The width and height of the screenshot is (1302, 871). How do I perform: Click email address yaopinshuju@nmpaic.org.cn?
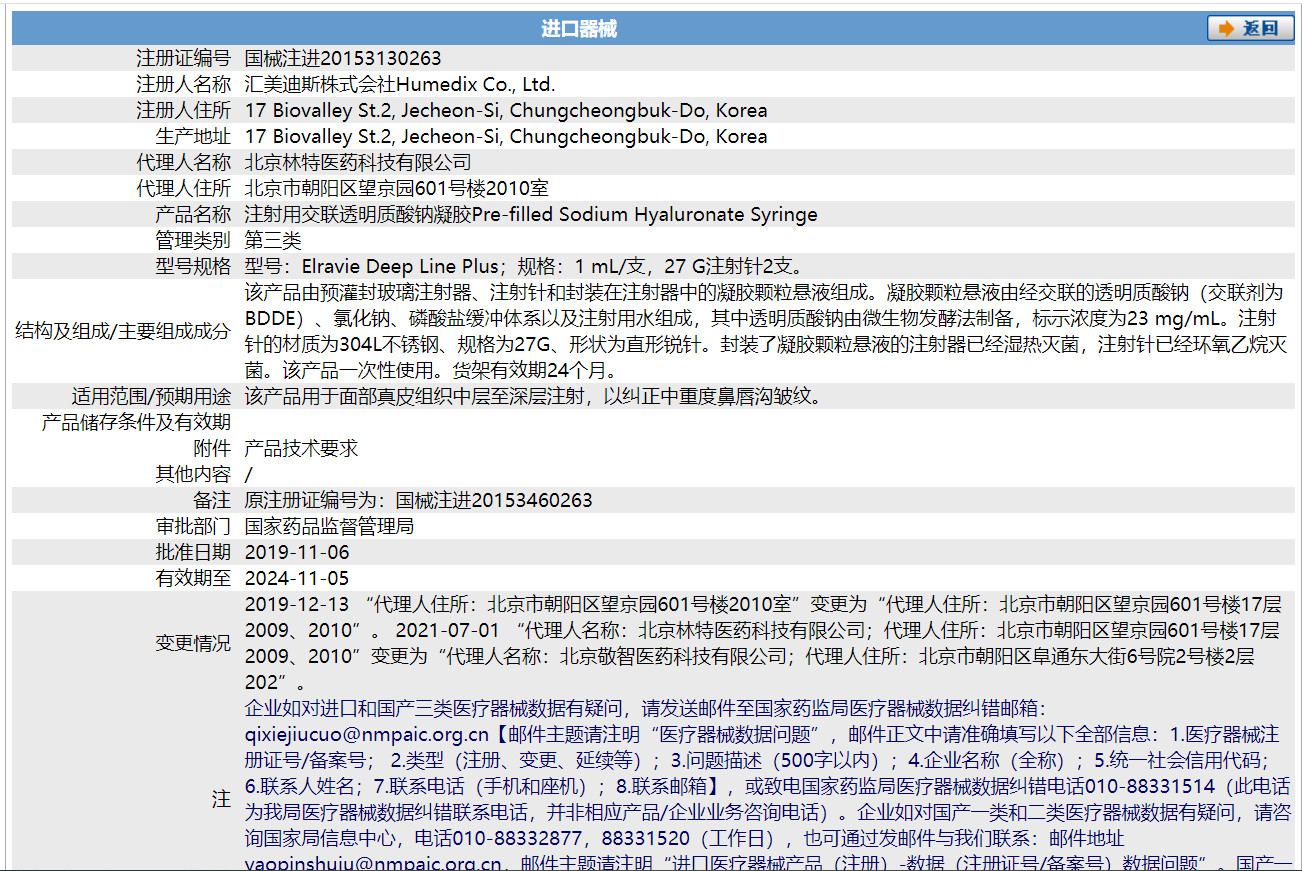(x=373, y=862)
